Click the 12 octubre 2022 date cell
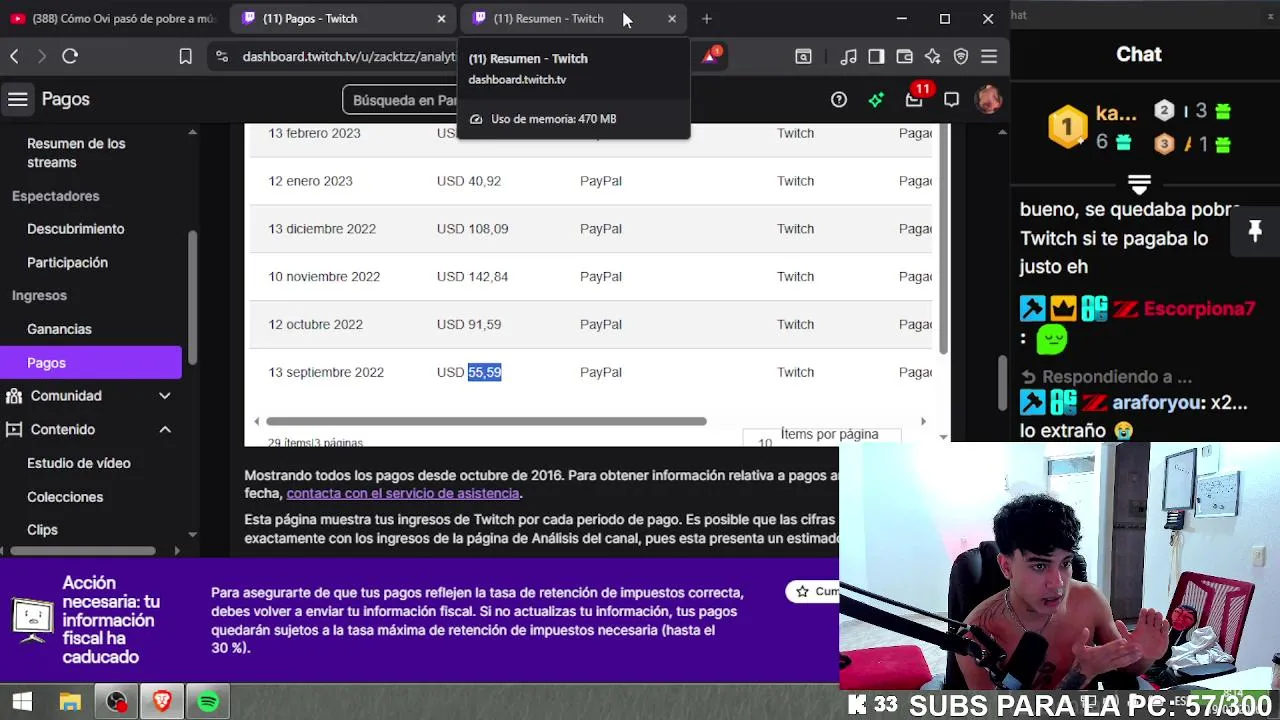Viewport: 1280px width, 720px height. pyautogui.click(x=315, y=325)
